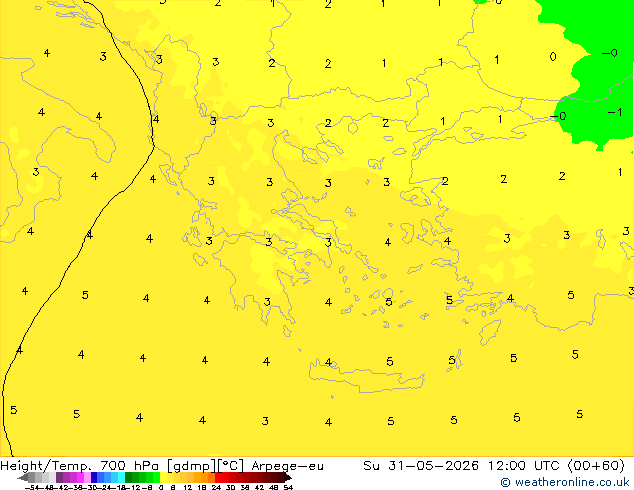Select the gray swatch of the legend
This screenshot has width=634, height=490.
(x=32, y=477)
